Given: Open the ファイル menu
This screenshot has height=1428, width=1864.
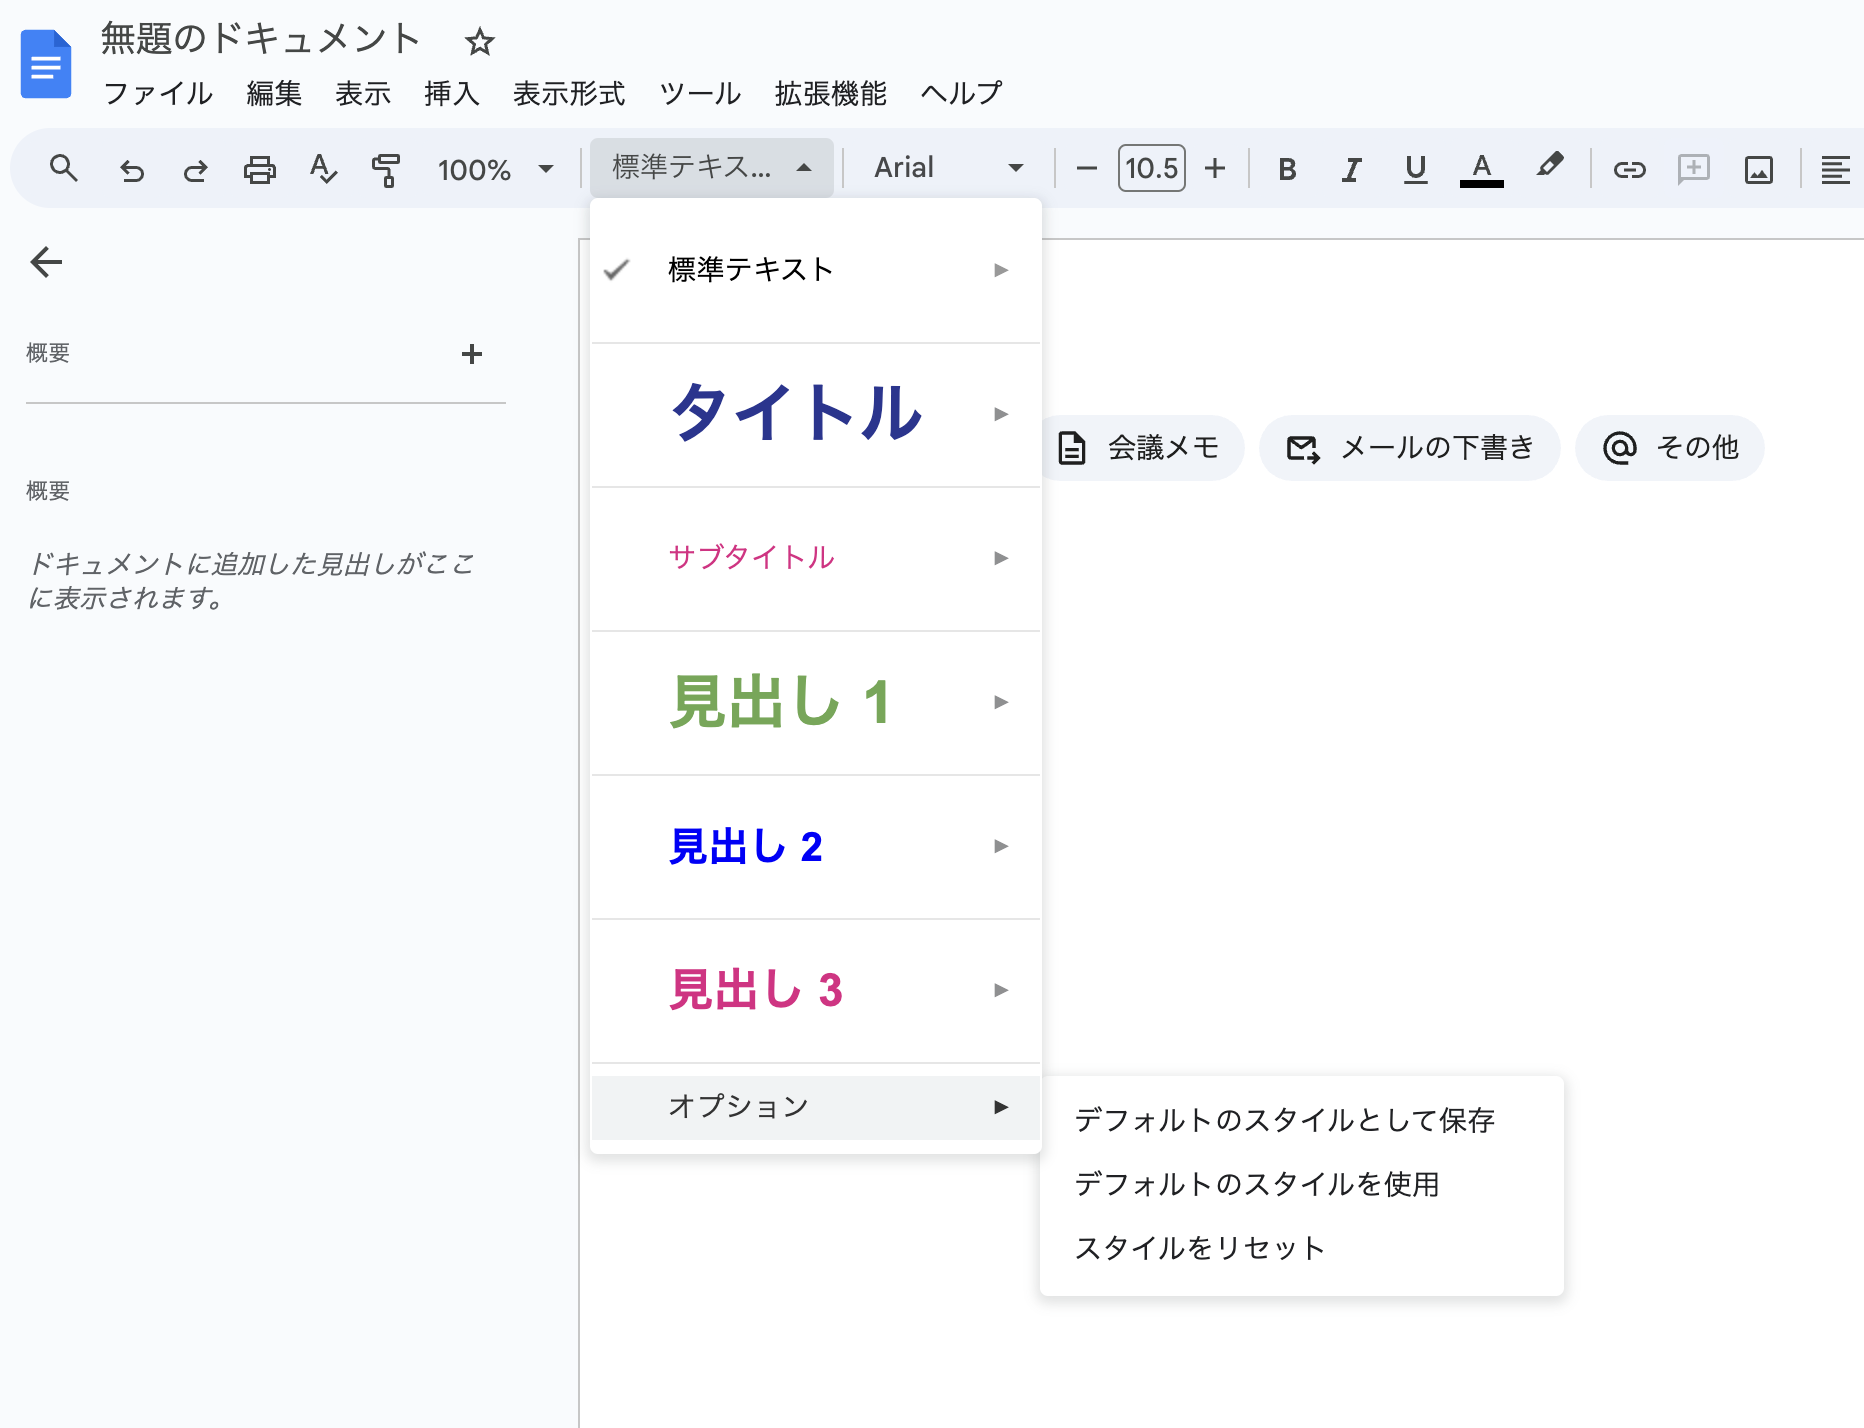Looking at the screenshot, I should click(x=158, y=93).
